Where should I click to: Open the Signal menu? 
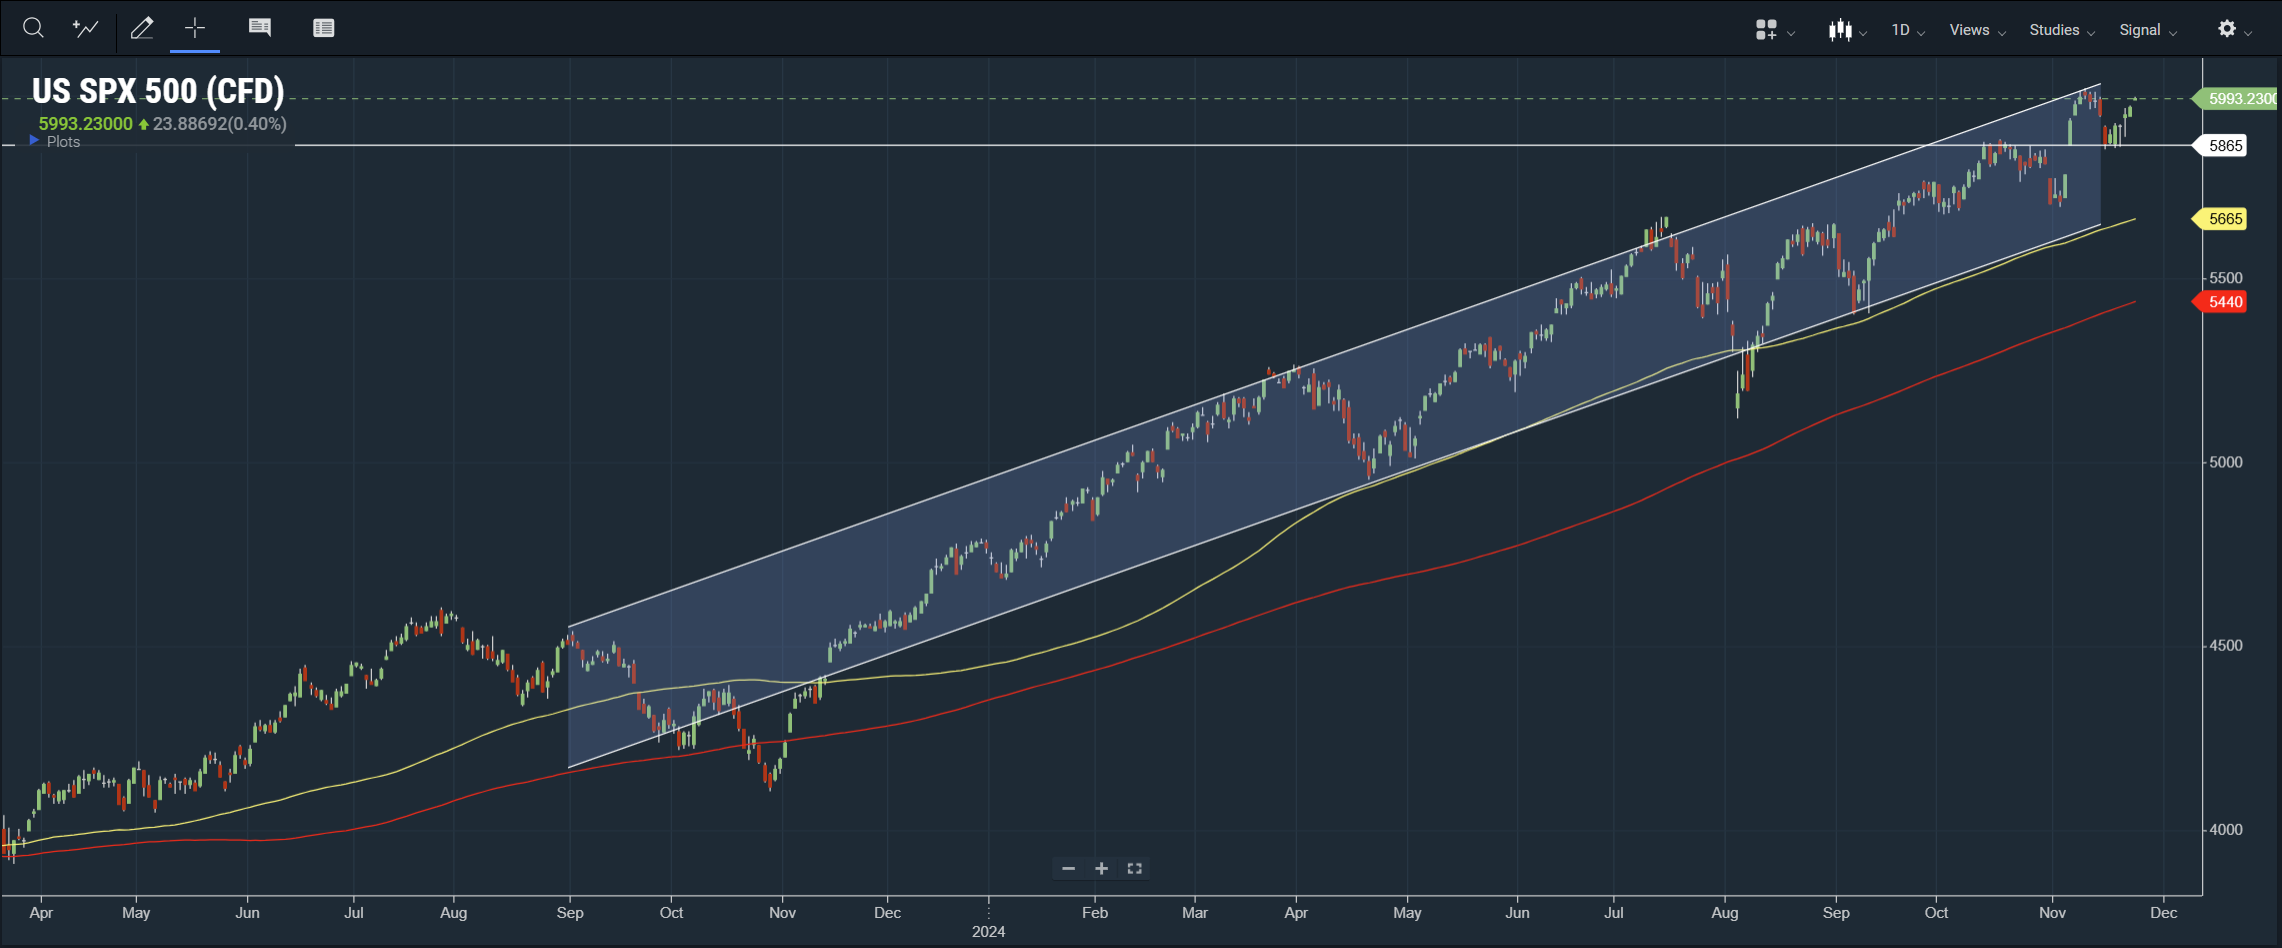[2148, 30]
